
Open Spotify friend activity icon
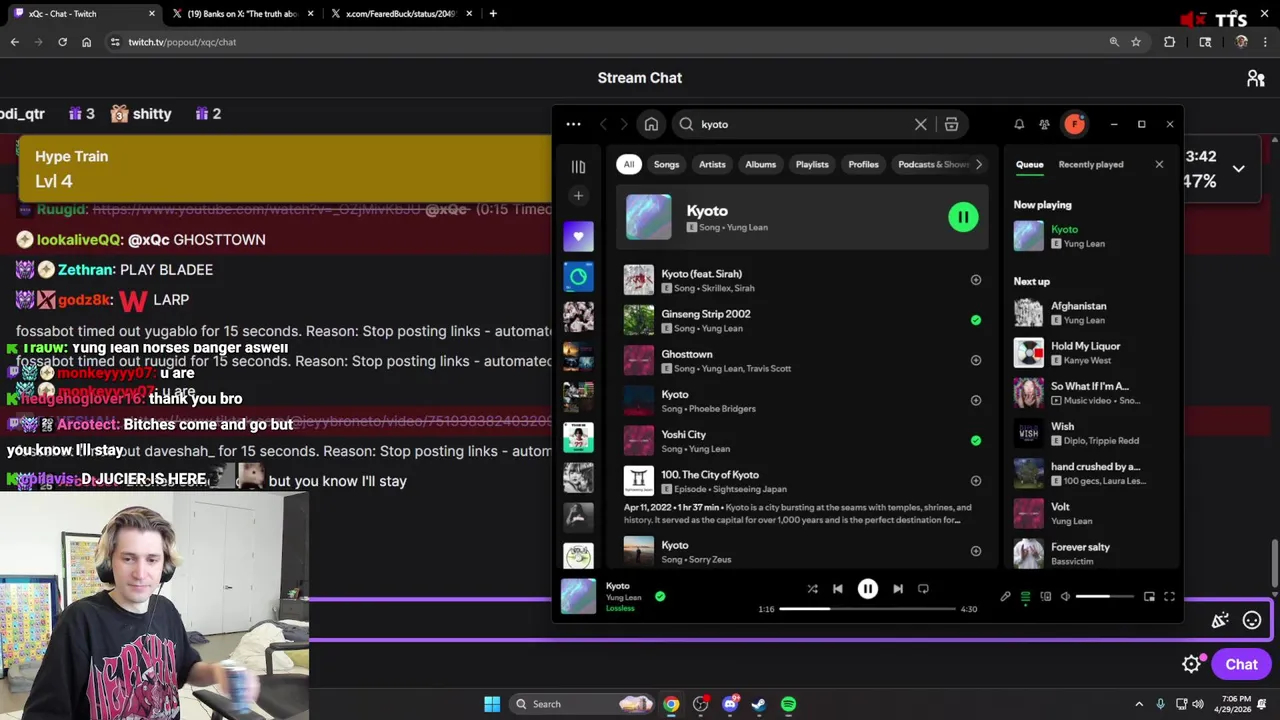[1044, 124]
